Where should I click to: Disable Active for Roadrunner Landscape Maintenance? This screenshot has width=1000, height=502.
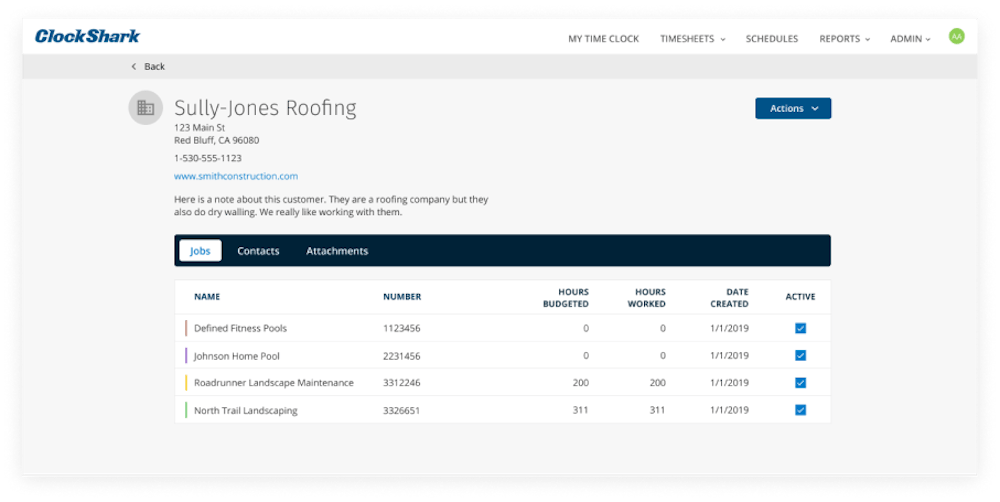click(x=800, y=383)
